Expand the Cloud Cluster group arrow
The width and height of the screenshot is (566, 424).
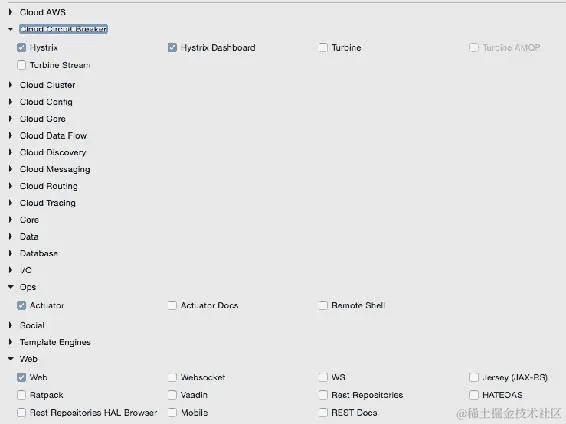(x=10, y=85)
